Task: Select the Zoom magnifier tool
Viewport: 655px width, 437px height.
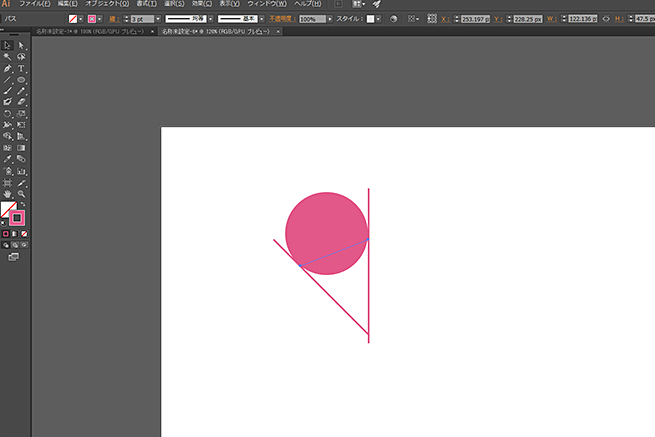Action: (x=21, y=194)
